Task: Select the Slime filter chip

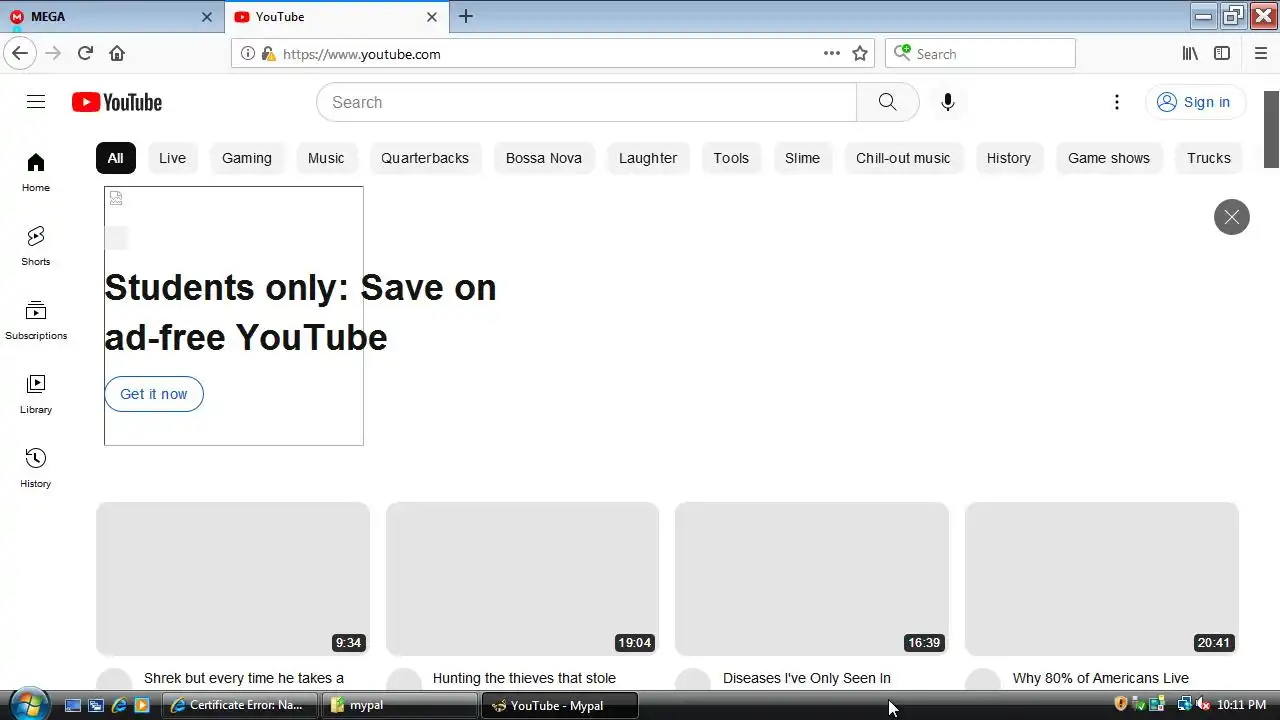Action: tap(802, 158)
